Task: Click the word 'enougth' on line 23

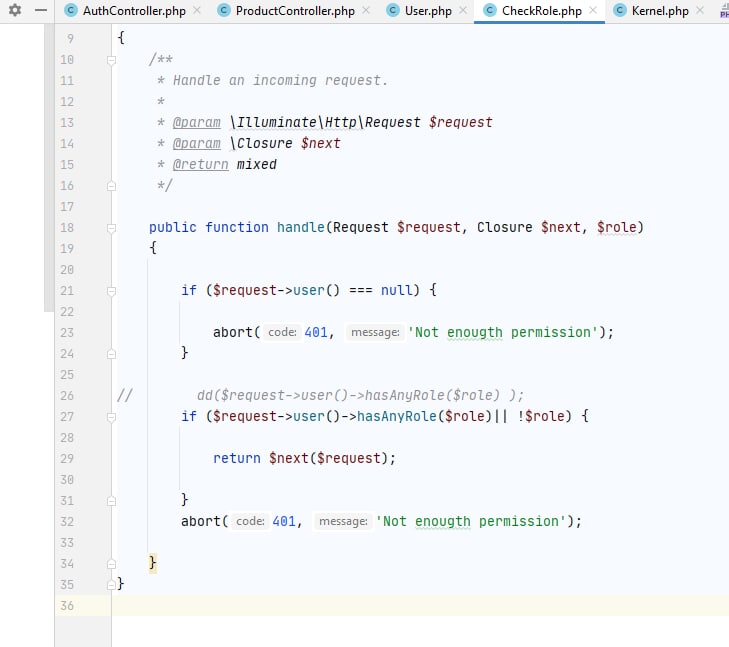Action: click(x=475, y=333)
